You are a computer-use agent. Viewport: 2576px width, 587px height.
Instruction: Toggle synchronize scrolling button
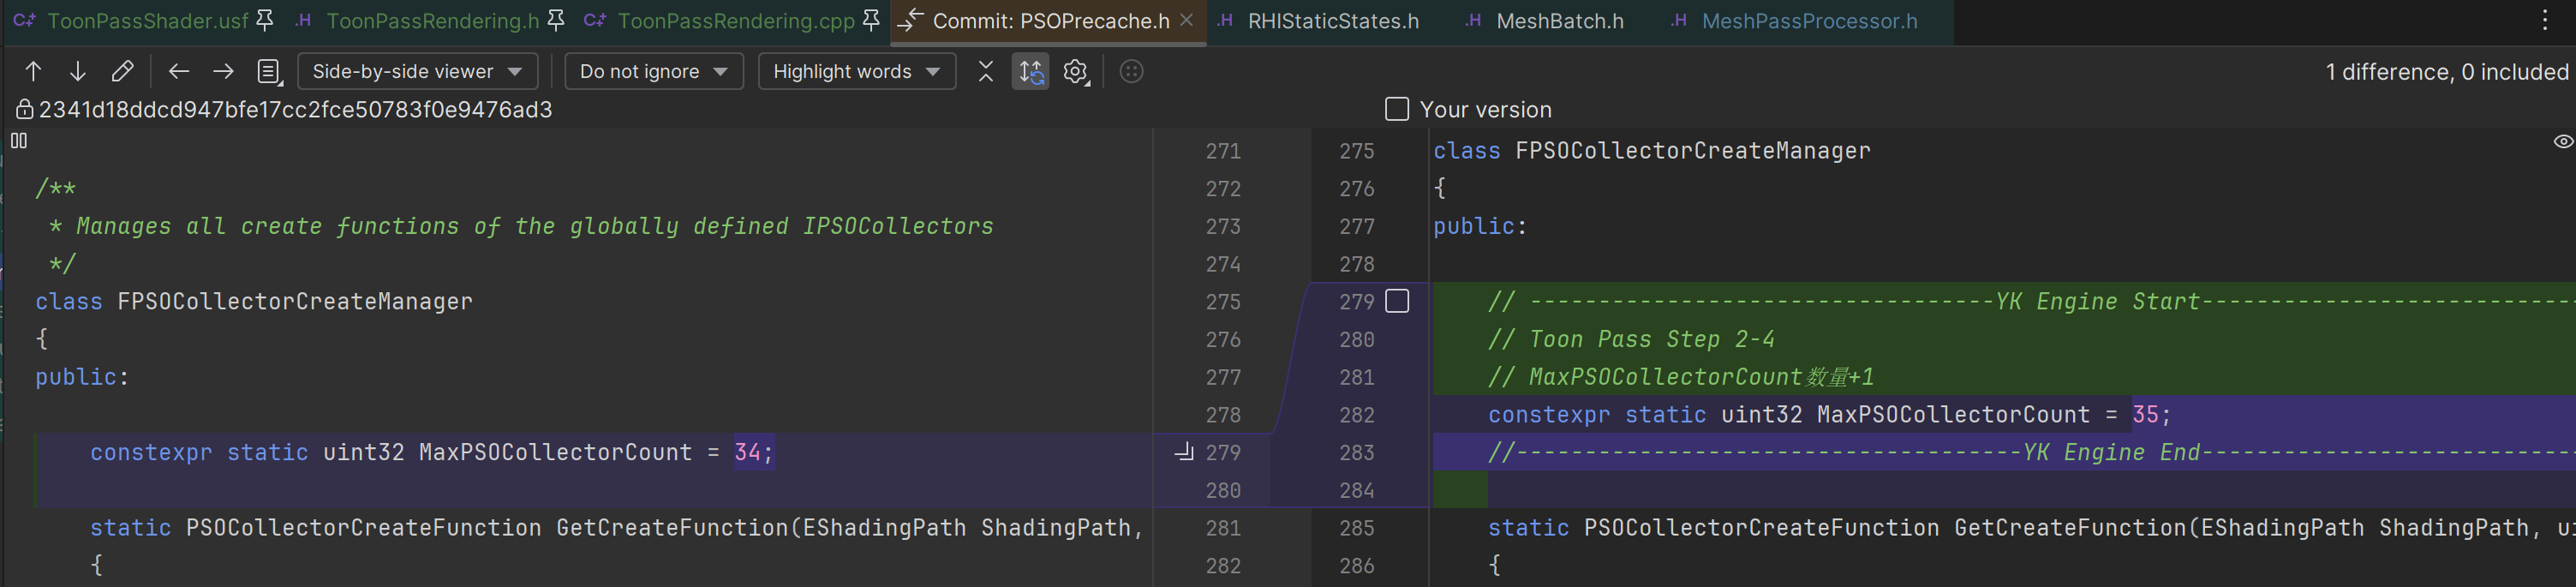1030,71
